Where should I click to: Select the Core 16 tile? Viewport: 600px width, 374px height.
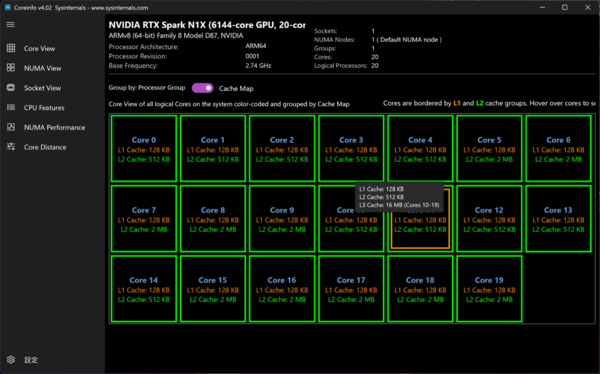[x=282, y=289]
